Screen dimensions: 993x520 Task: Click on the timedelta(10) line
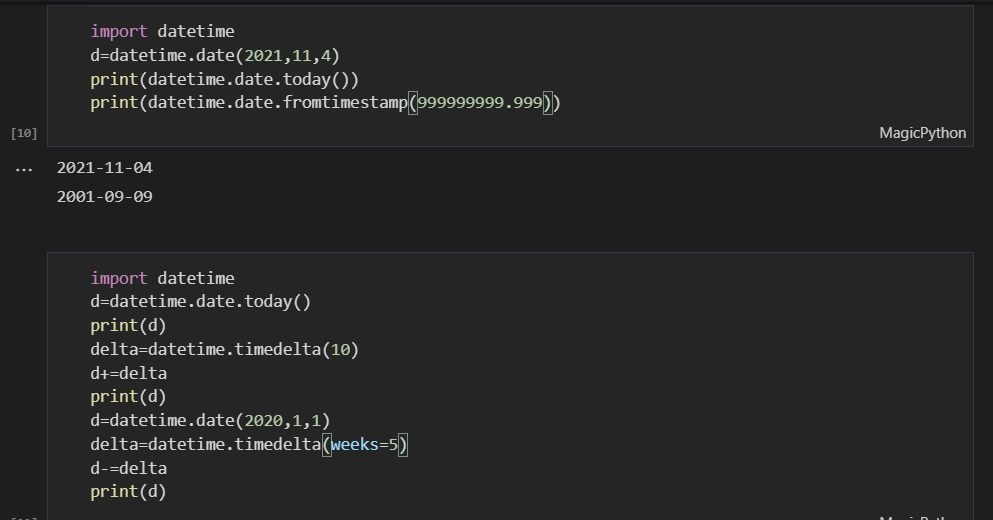[224, 350]
